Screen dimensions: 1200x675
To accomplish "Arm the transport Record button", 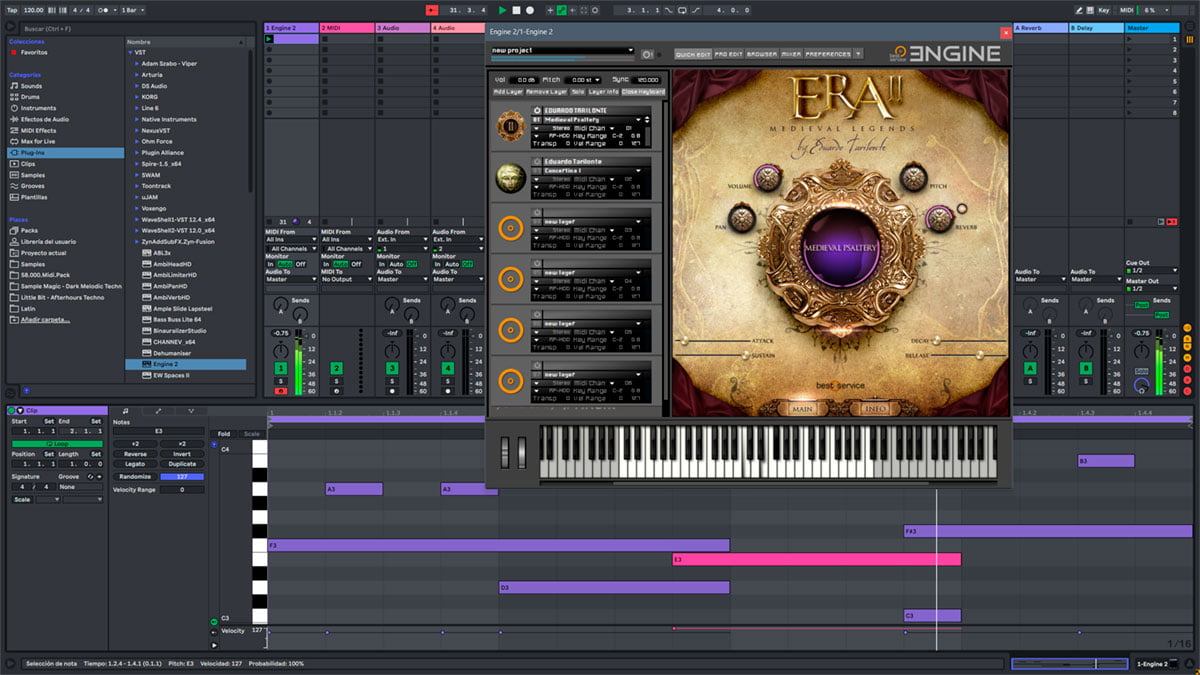I will (x=530, y=10).
